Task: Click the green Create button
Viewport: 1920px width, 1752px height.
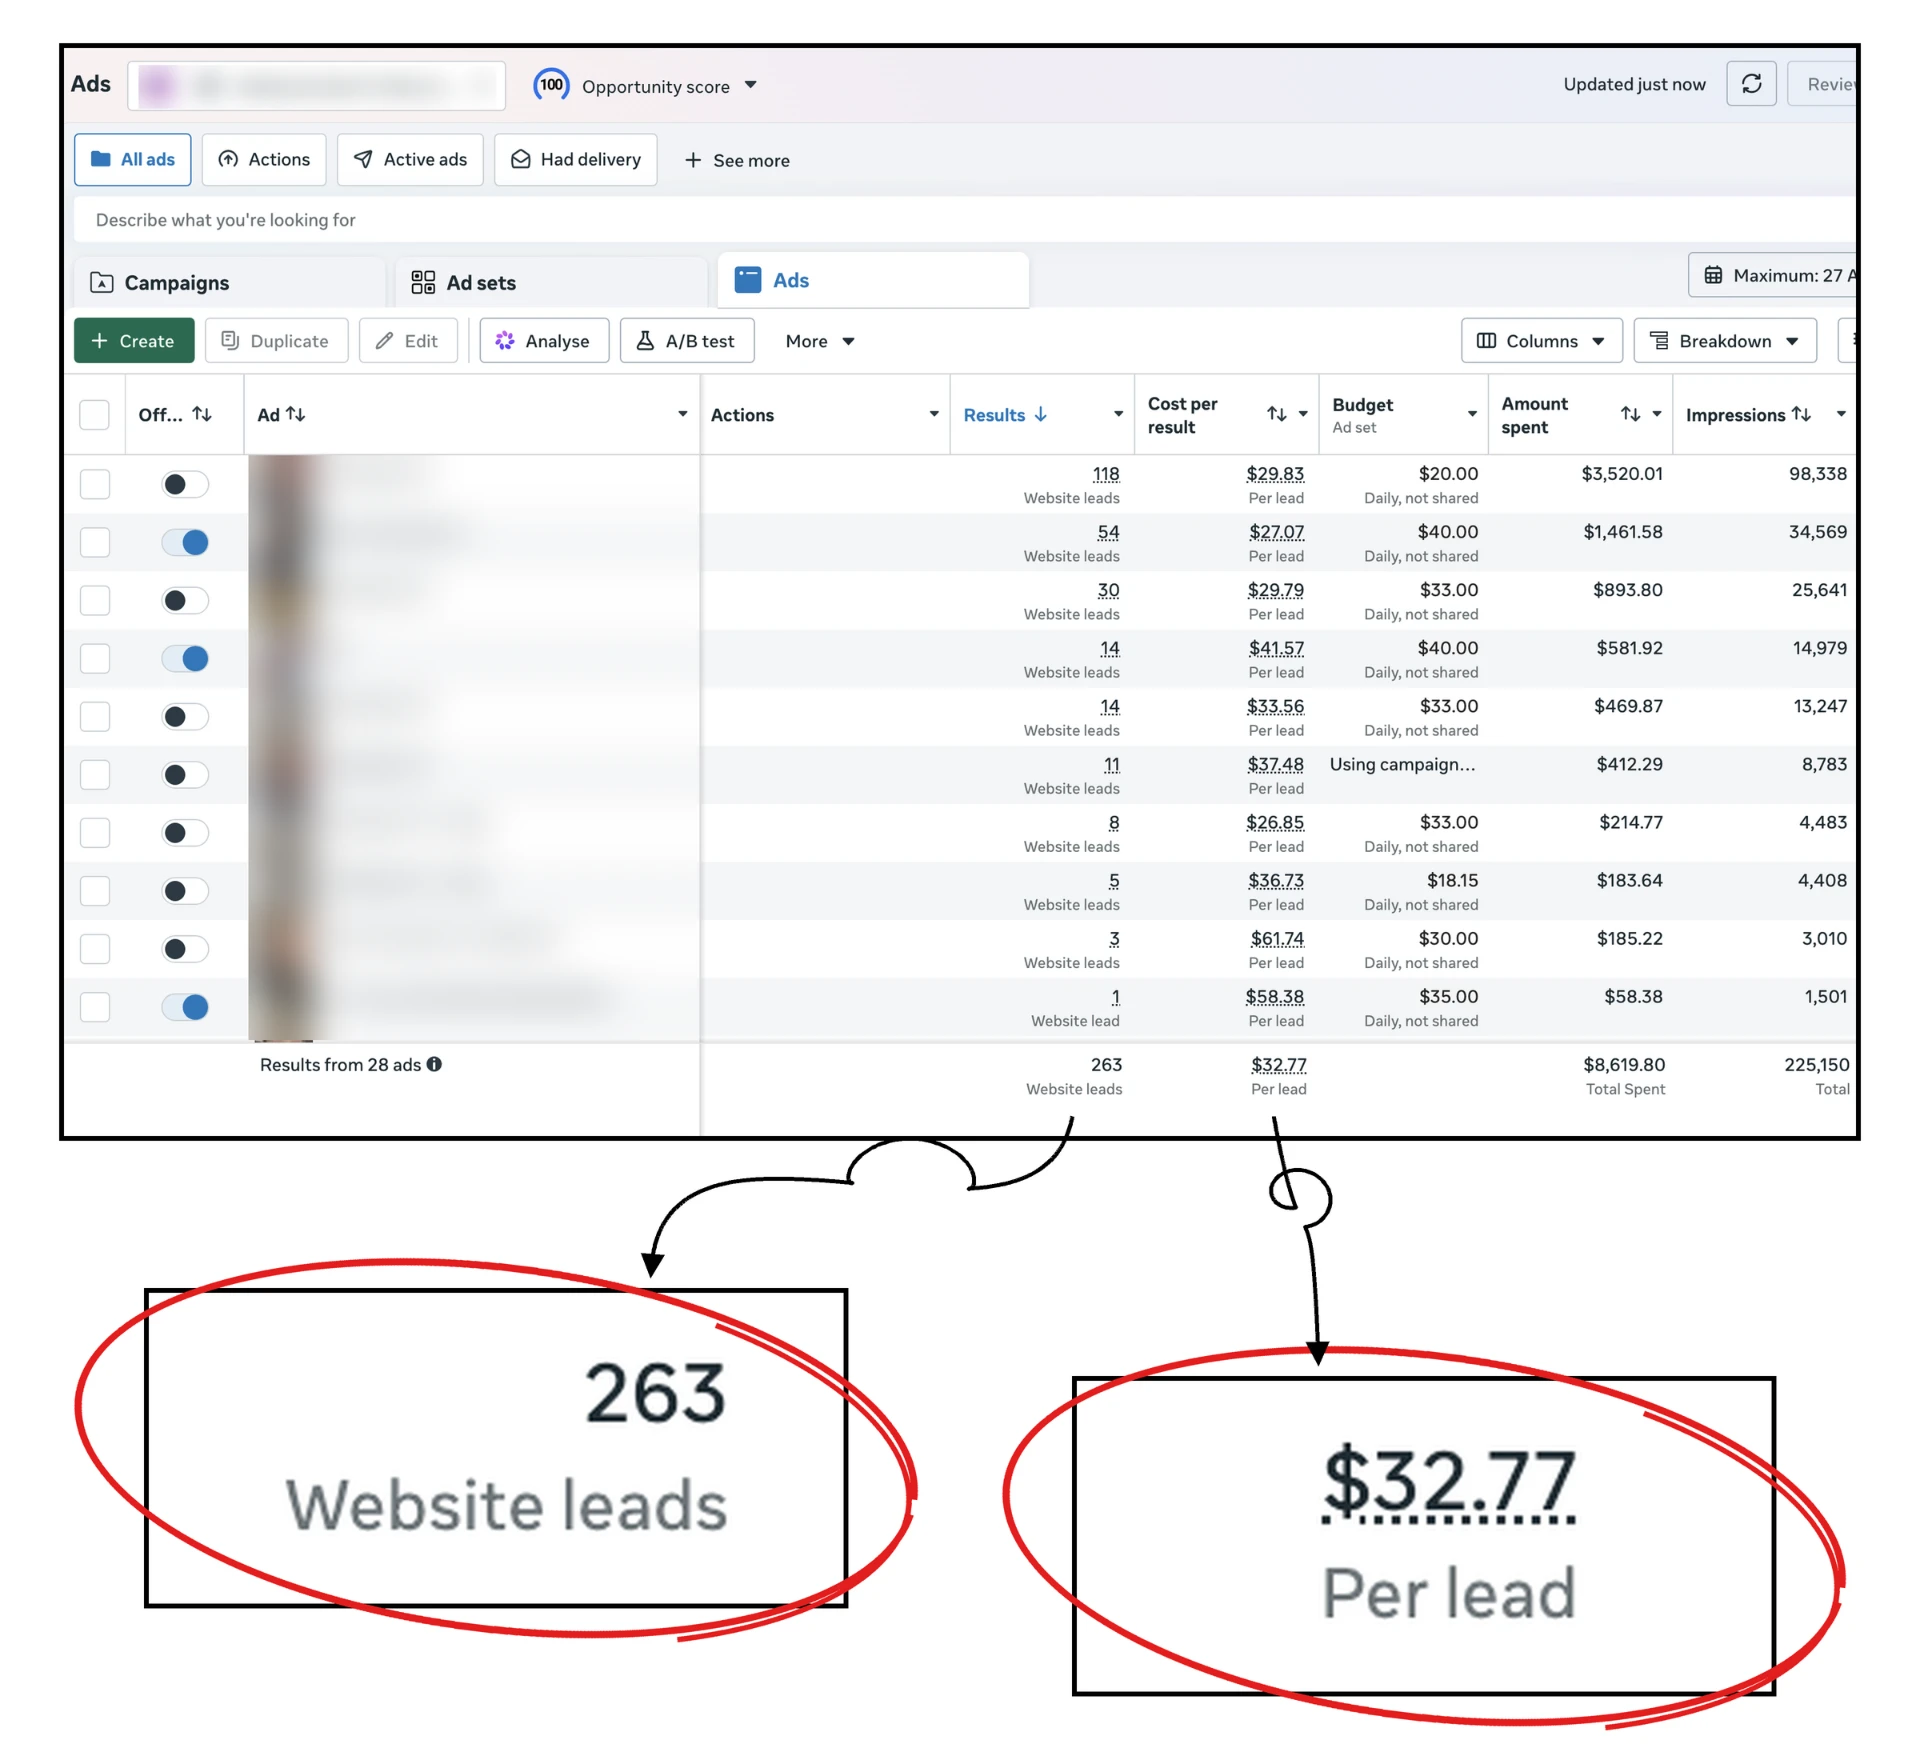Action: pos(134,341)
